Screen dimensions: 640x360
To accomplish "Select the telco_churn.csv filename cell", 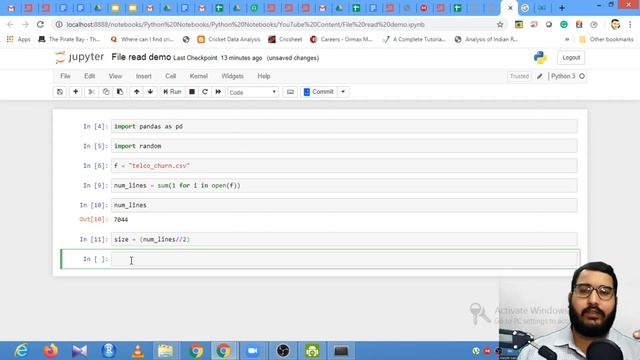I will (344, 166).
